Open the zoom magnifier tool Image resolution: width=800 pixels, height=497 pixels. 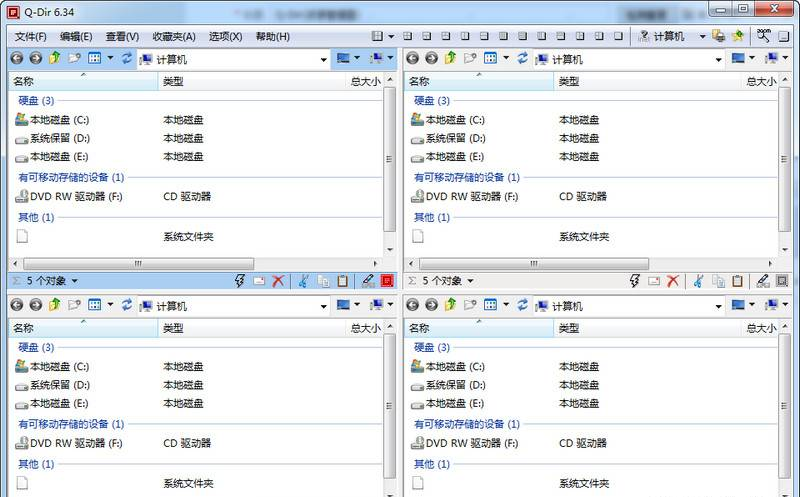click(764, 35)
